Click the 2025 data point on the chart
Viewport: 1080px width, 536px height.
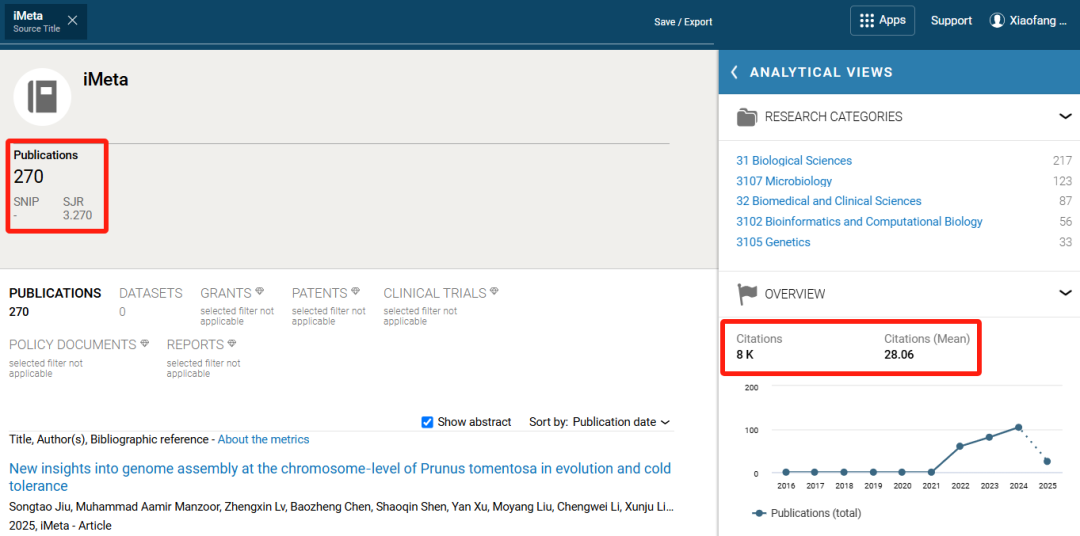click(x=1047, y=461)
